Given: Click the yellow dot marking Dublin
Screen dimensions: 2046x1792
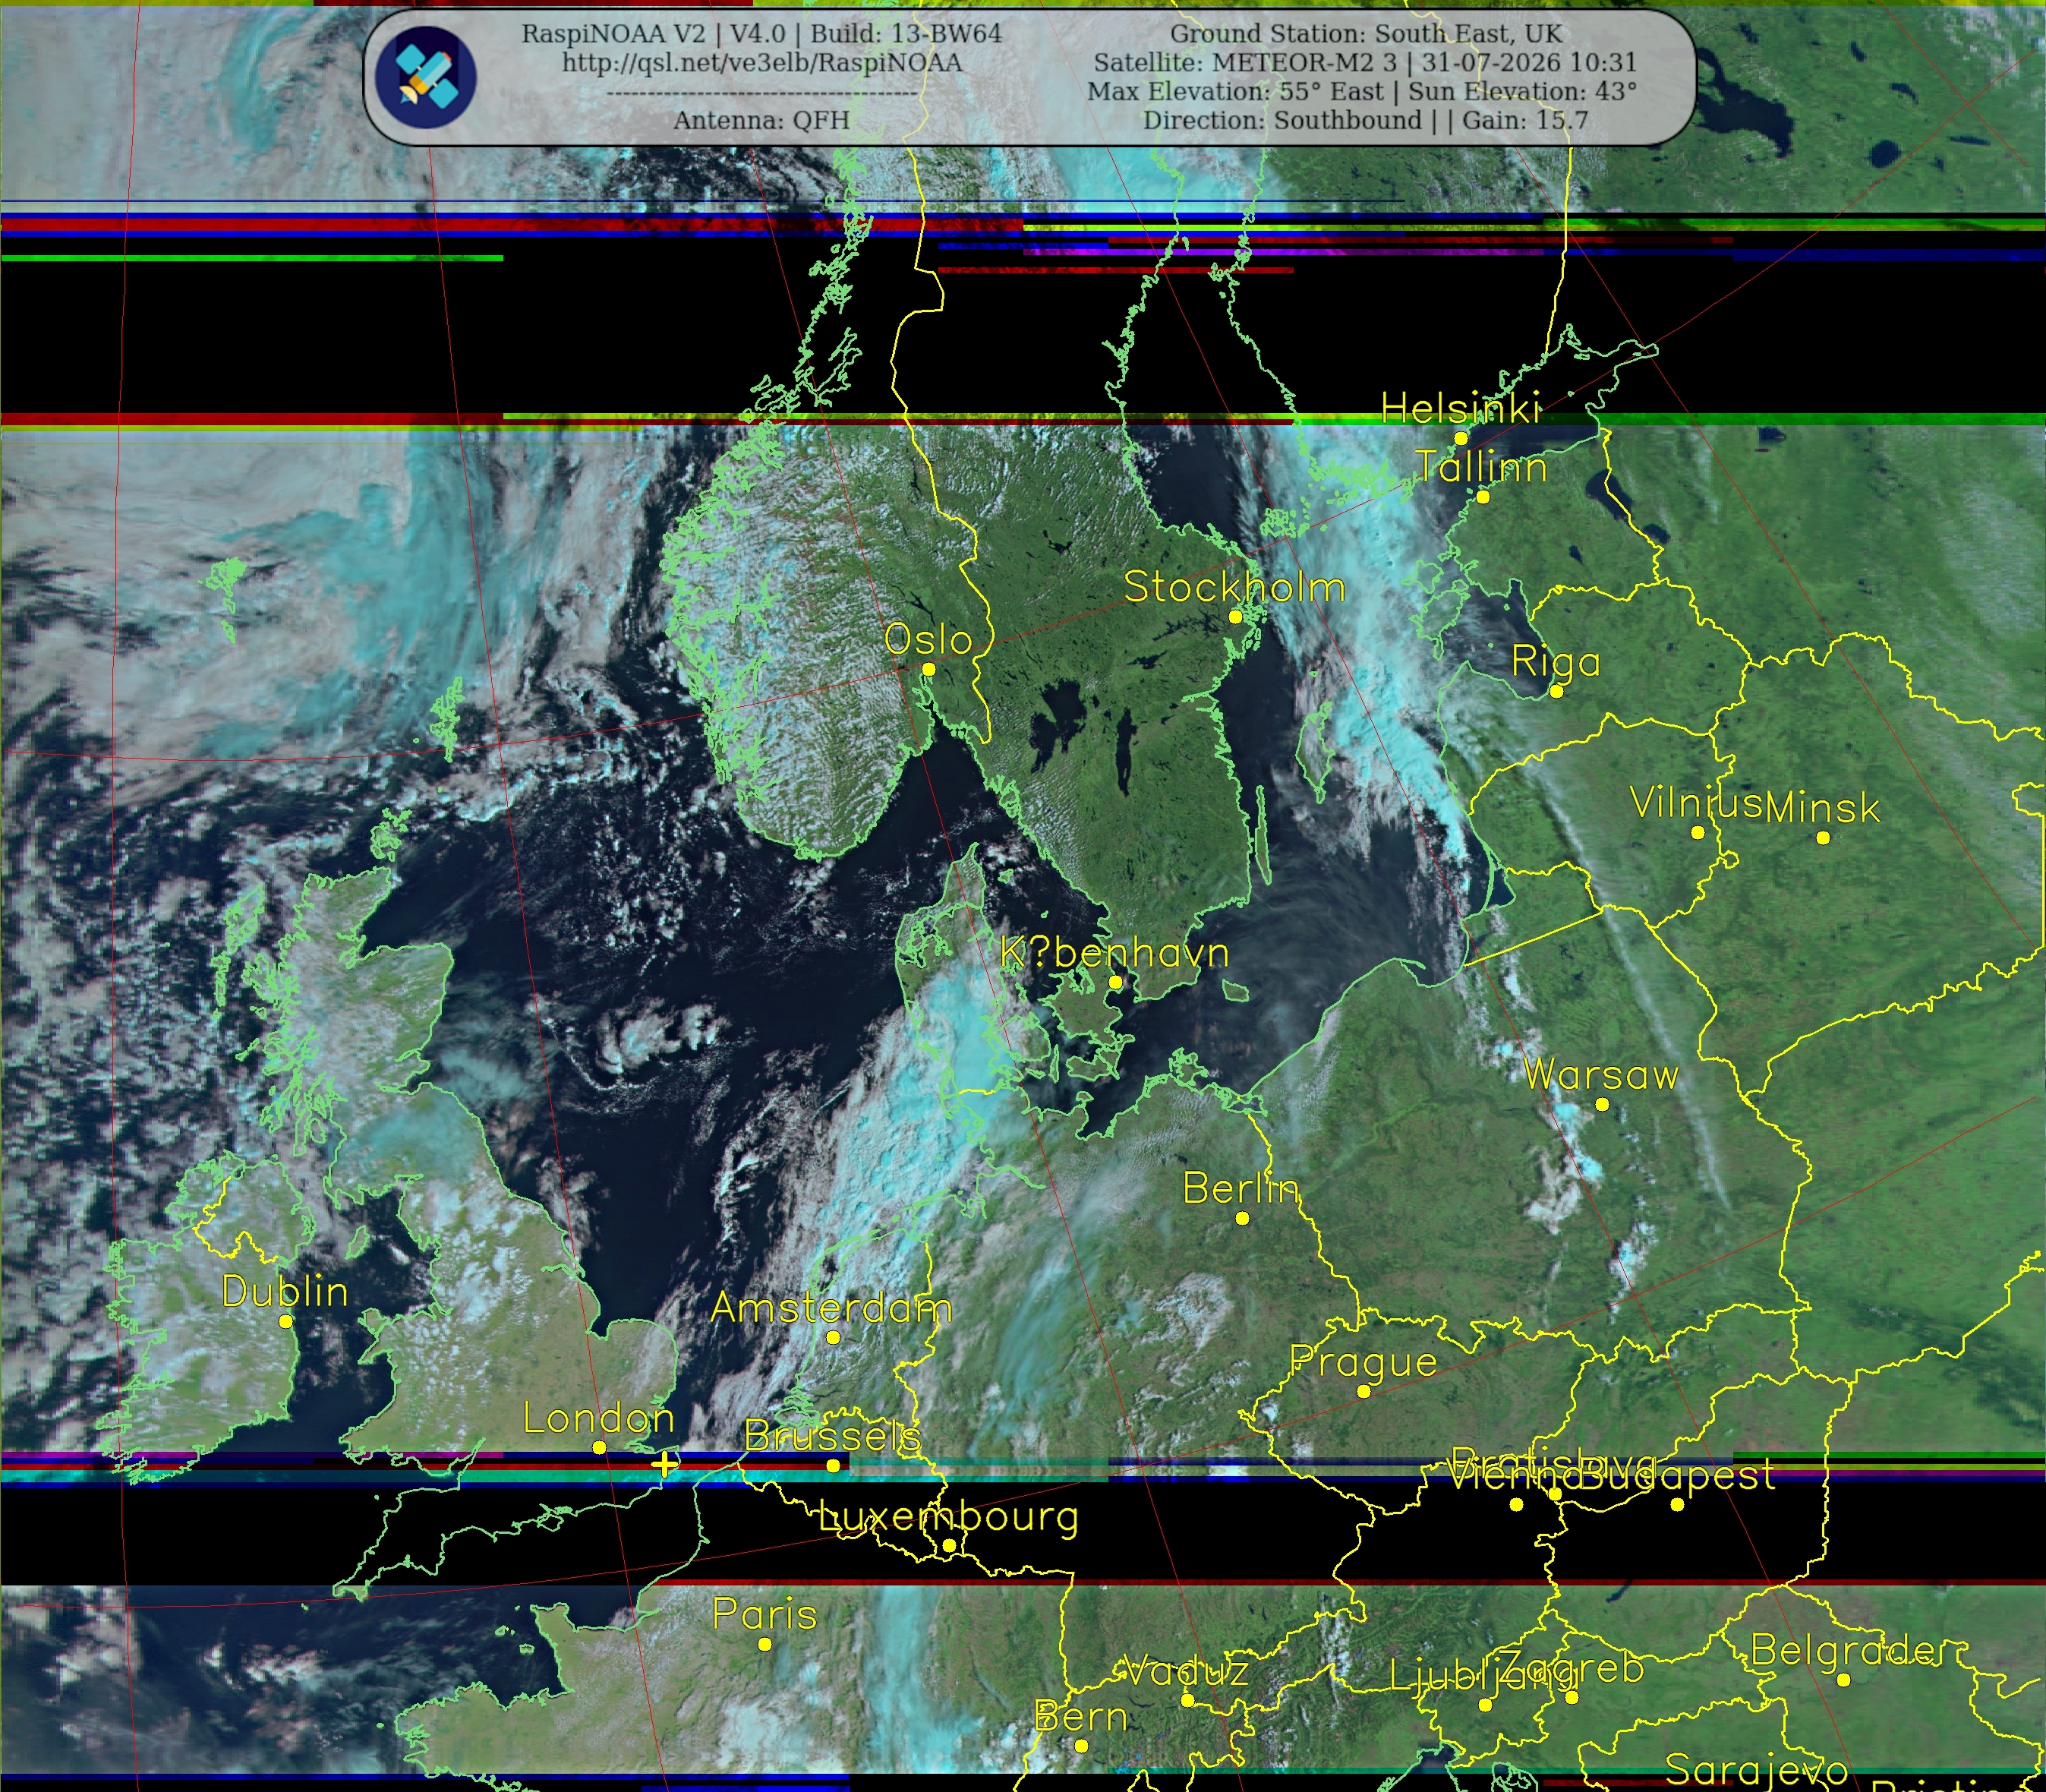Looking at the screenshot, I should tap(286, 1321).
